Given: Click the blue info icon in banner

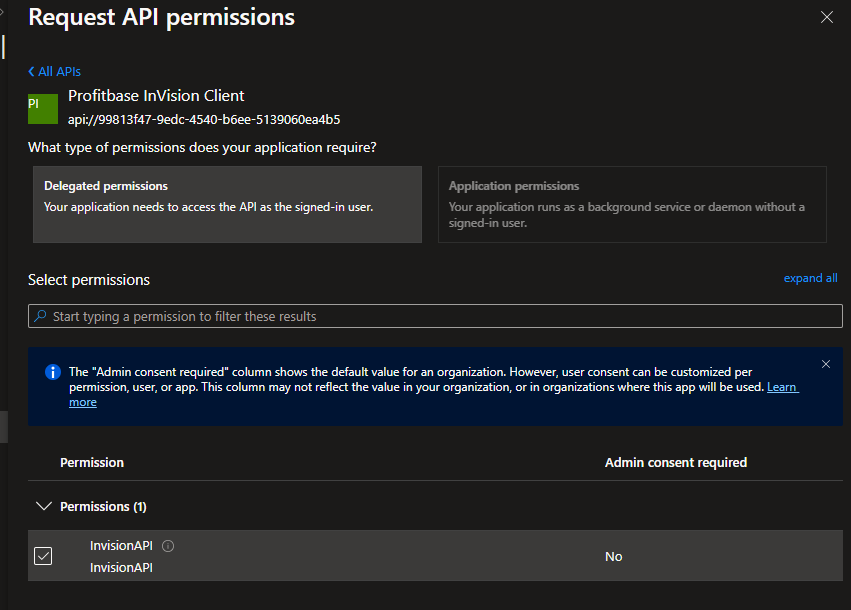Looking at the screenshot, I should click(x=53, y=372).
